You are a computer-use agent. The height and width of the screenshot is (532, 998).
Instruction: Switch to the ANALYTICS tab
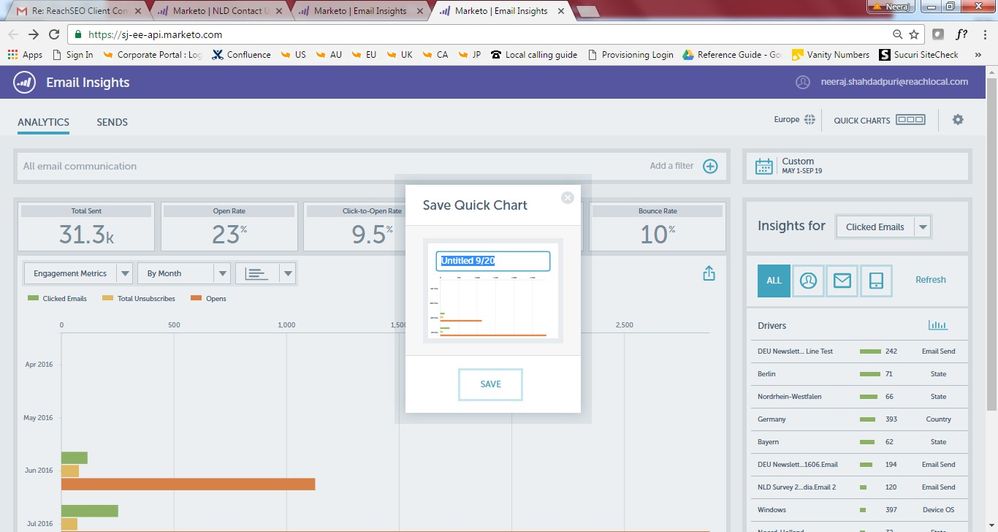click(x=43, y=122)
